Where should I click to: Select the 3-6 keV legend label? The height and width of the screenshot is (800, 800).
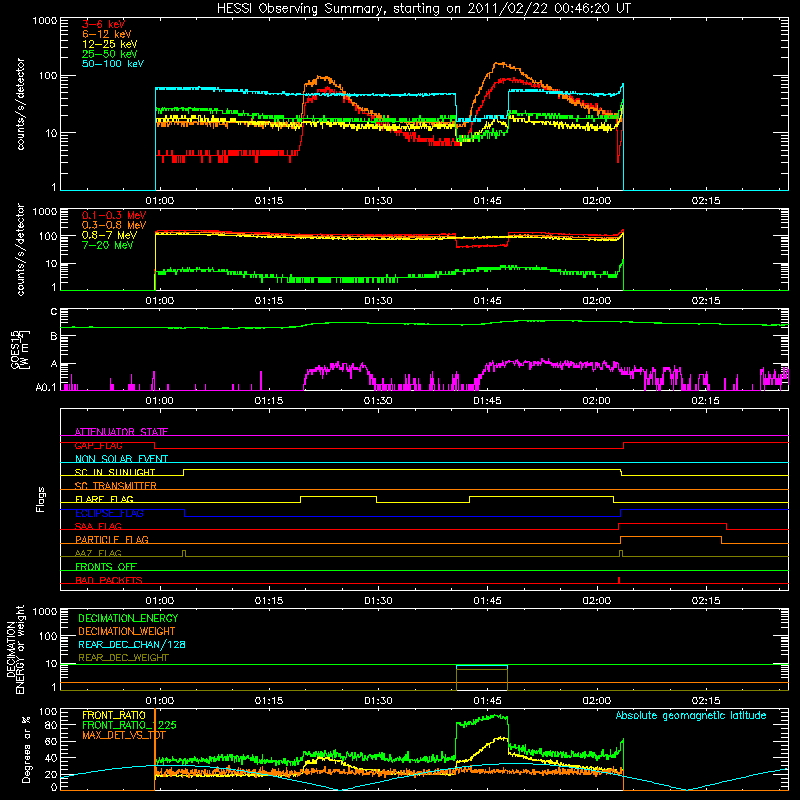click(104, 24)
